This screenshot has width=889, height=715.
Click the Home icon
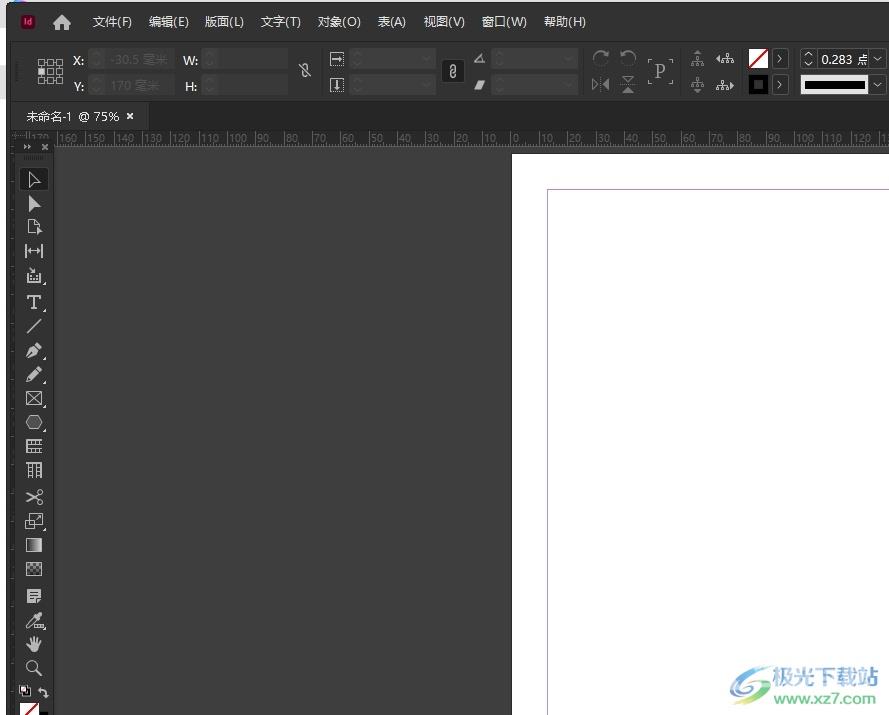click(x=62, y=23)
